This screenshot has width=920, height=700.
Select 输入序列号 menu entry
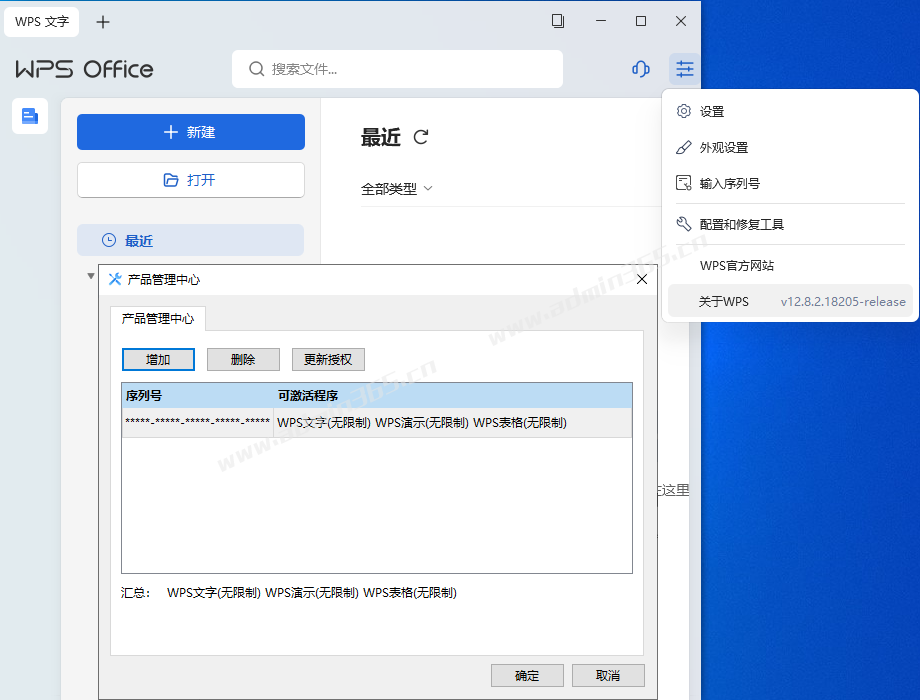point(790,184)
